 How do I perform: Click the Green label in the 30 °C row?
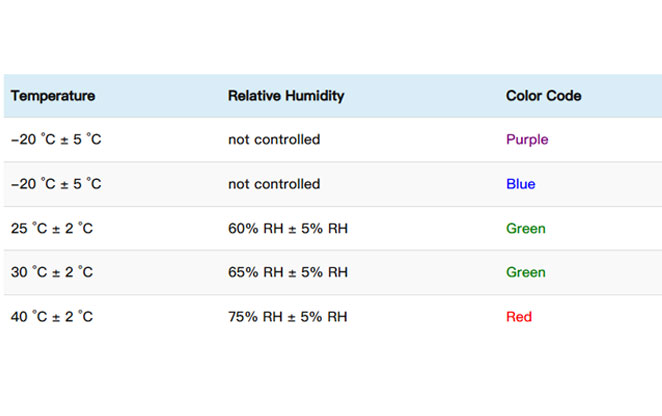pyautogui.click(x=526, y=272)
